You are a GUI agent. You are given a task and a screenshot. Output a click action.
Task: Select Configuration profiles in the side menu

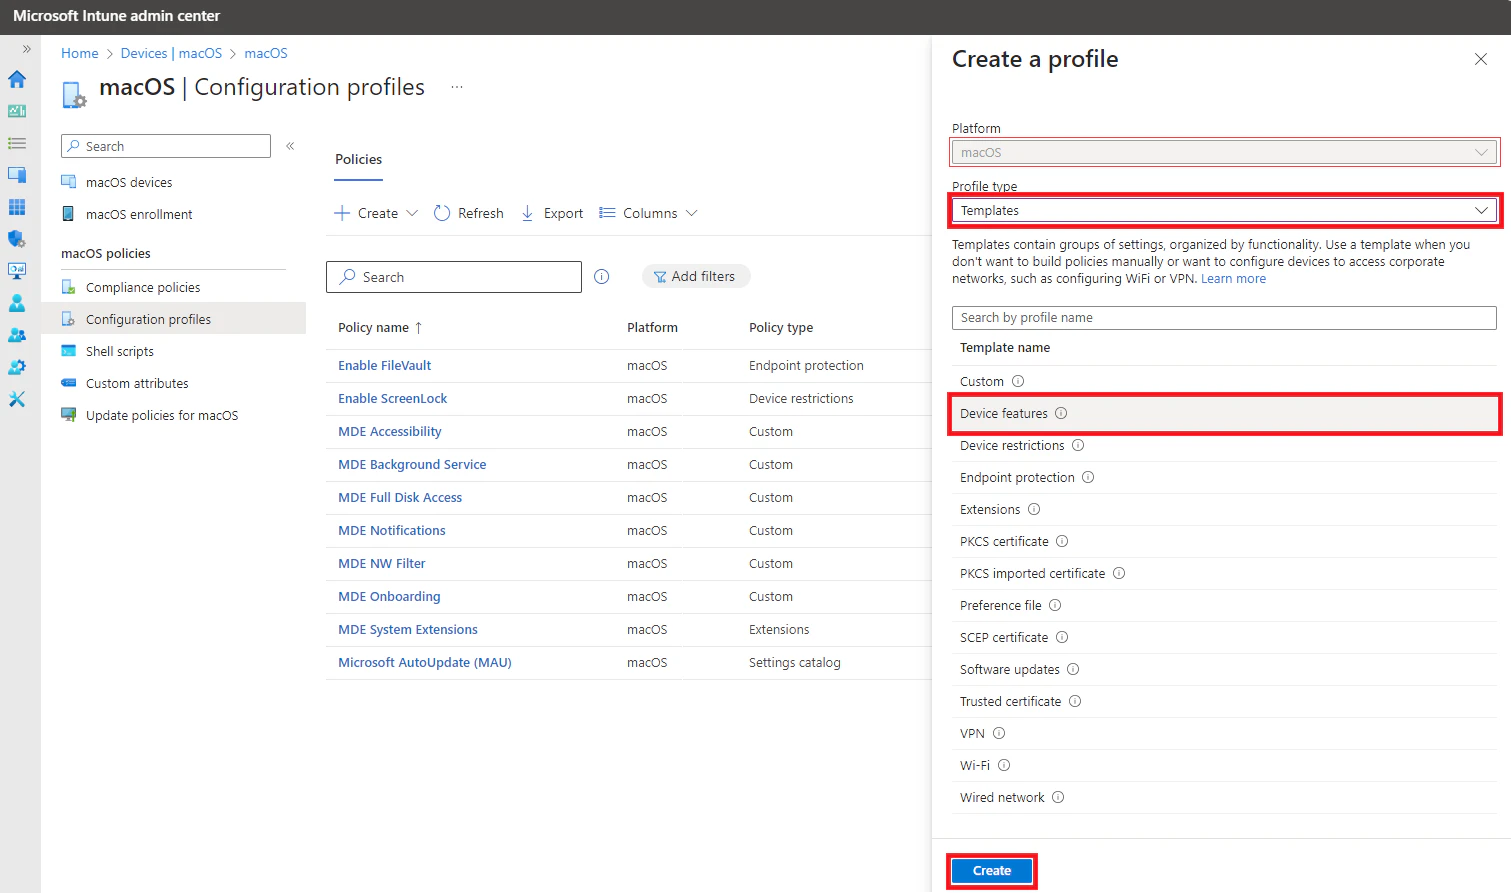point(173,319)
